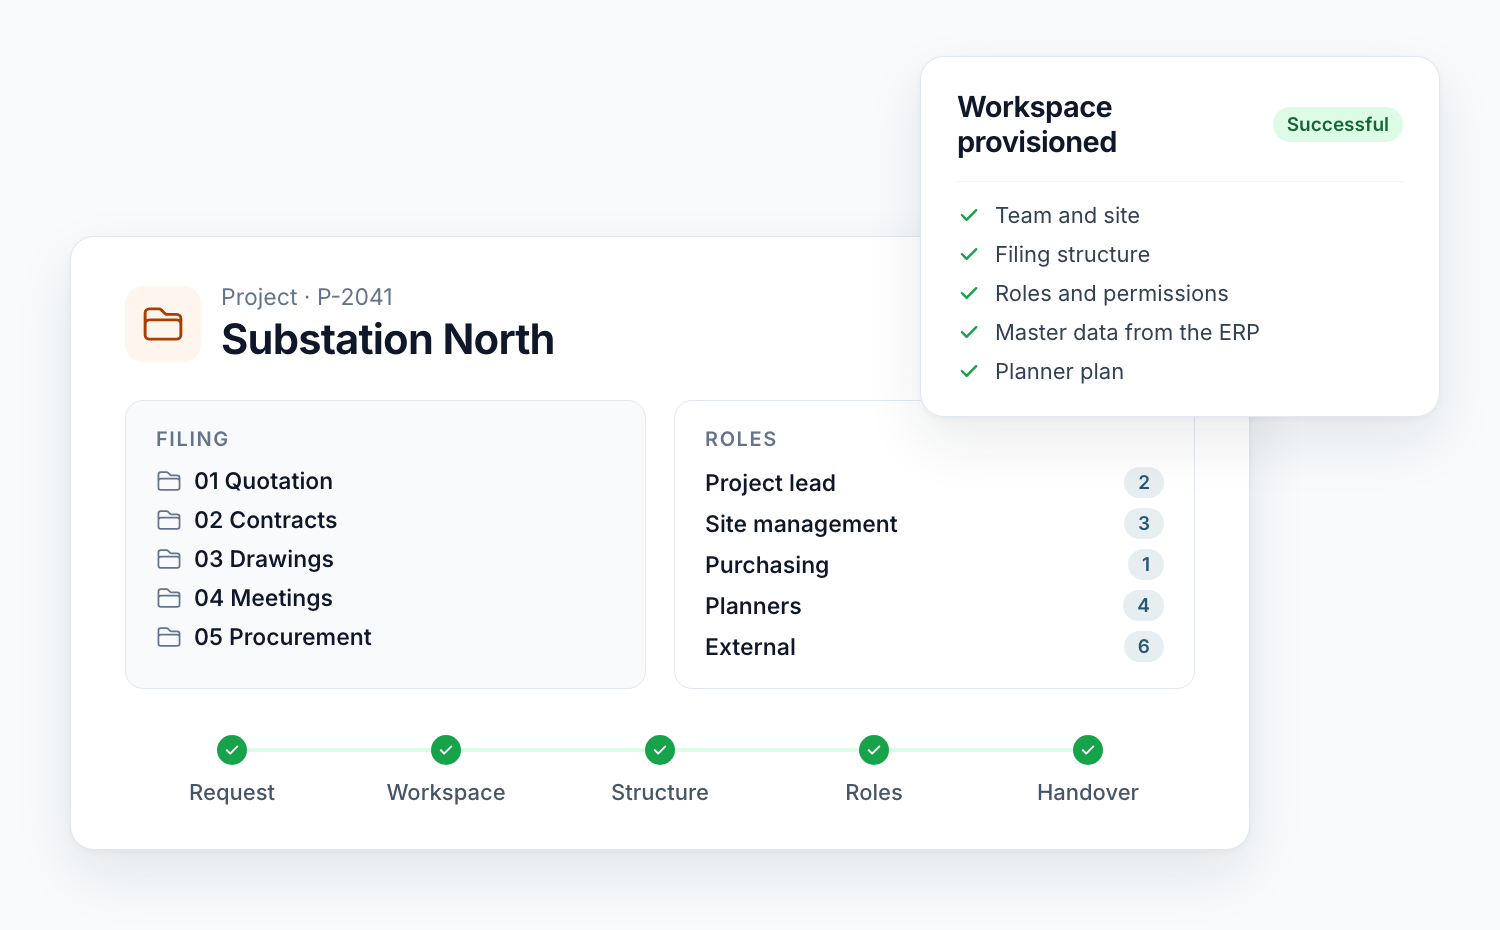Open the 03 Drawings folder name

pyautogui.click(x=264, y=559)
